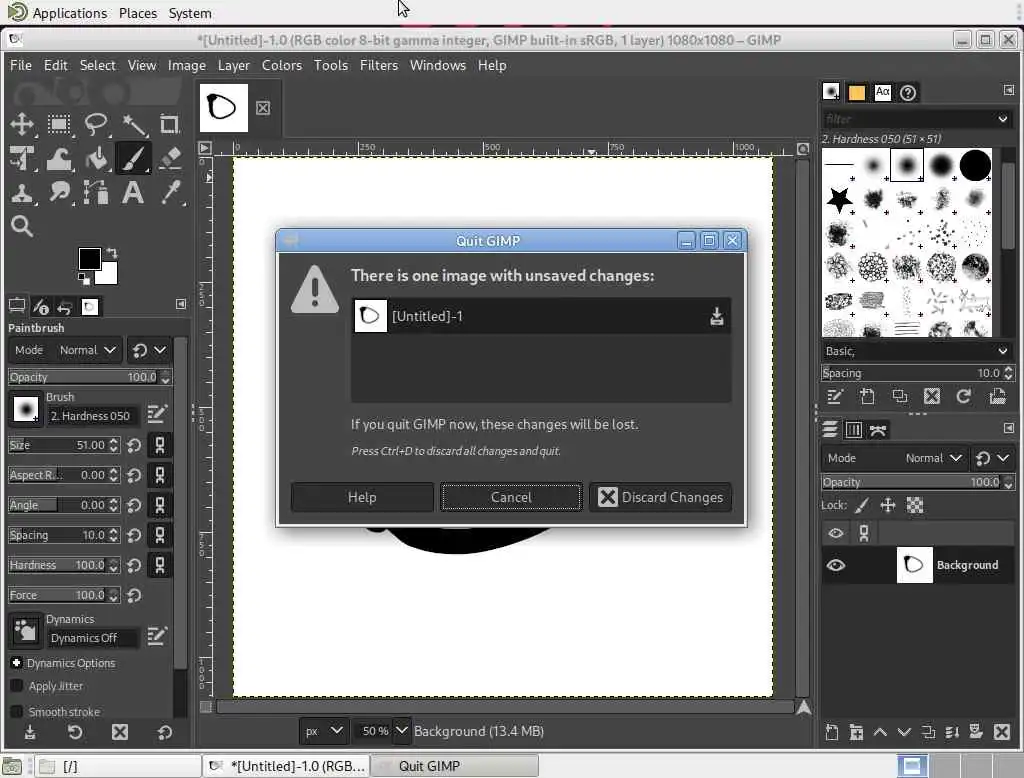
Task: Open the Brushes dock configuration menu
Action: (1008, 89)
